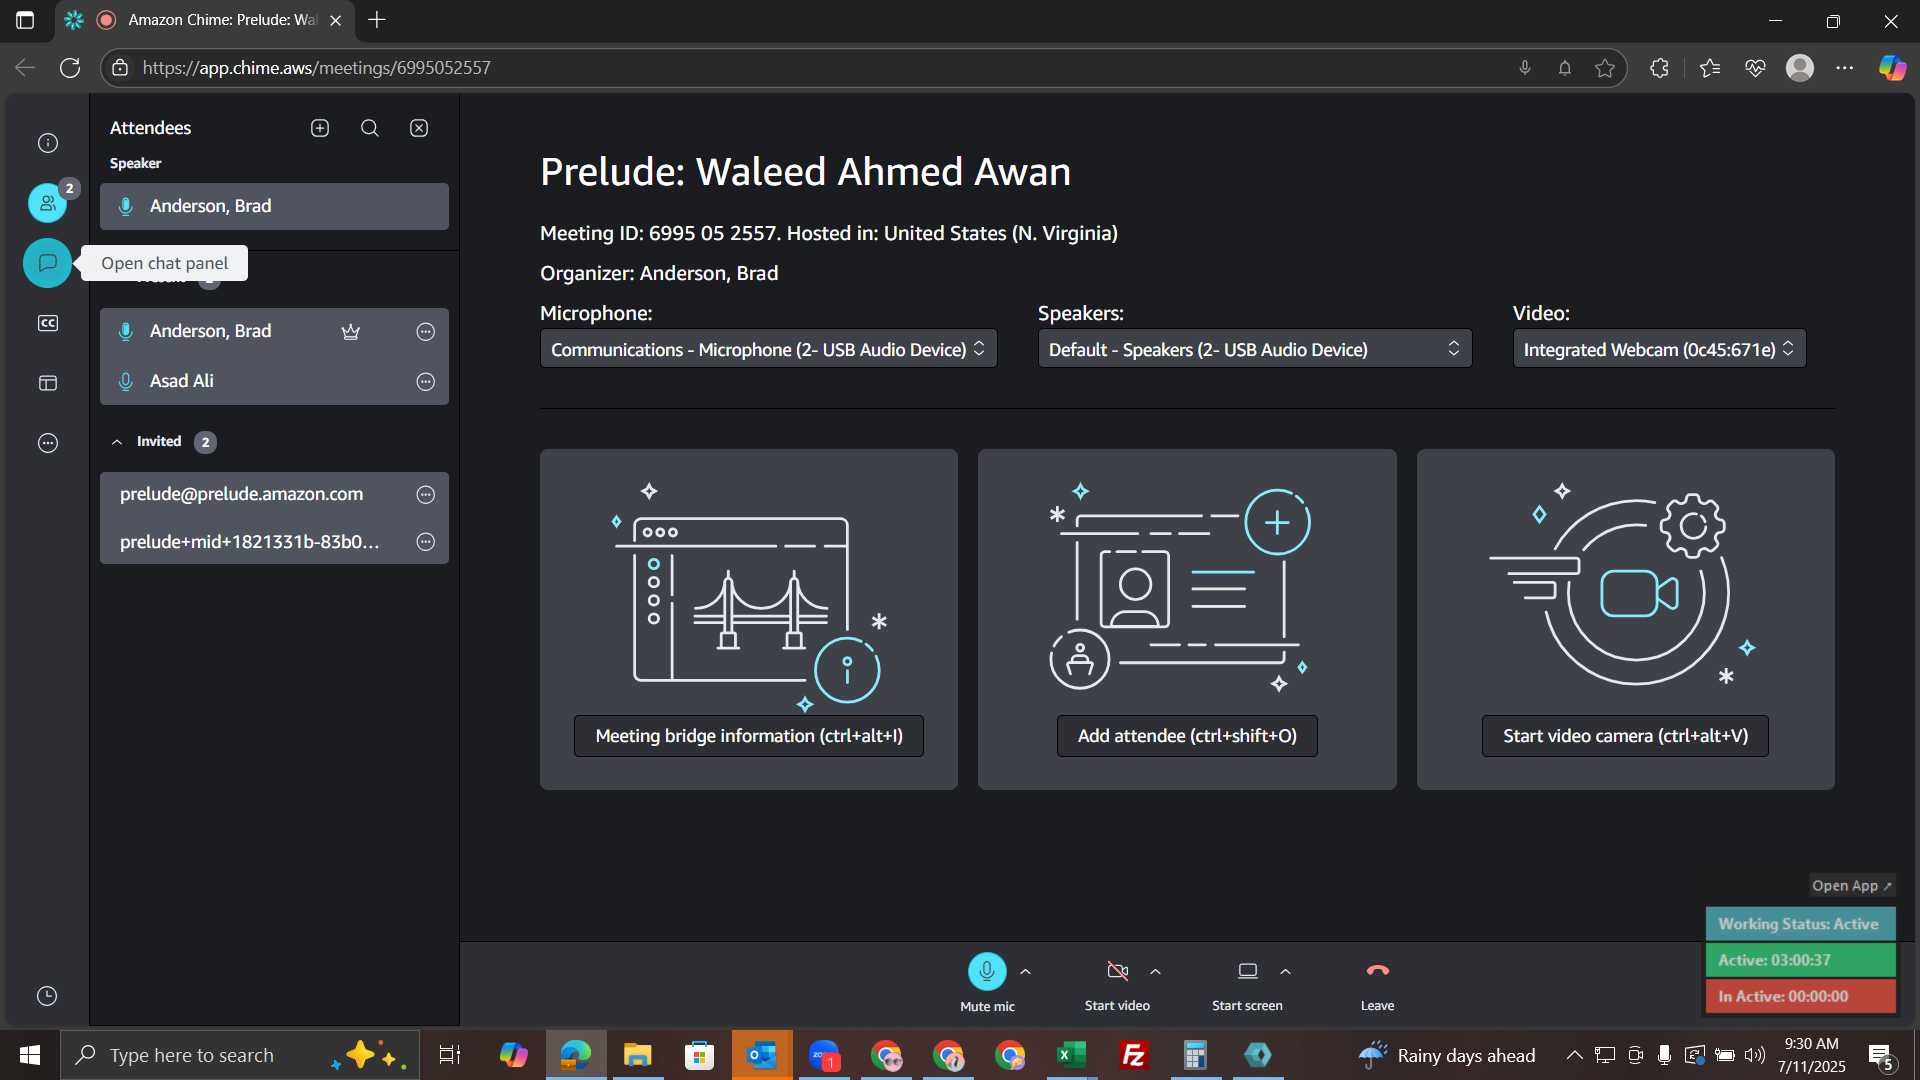1920x1080 pixels.
Task: Click the add attendee plus icon
Action: 320,128
